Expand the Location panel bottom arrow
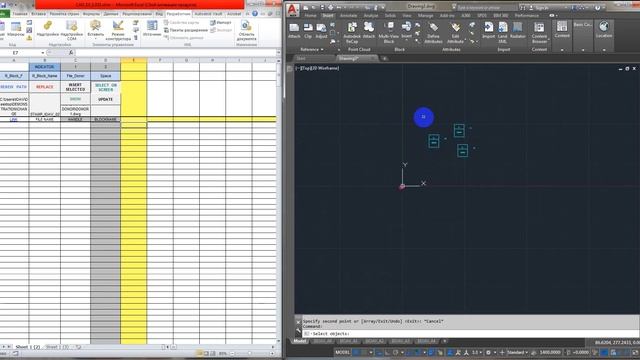This screenshot has width=640, height=360. [604, 50]
